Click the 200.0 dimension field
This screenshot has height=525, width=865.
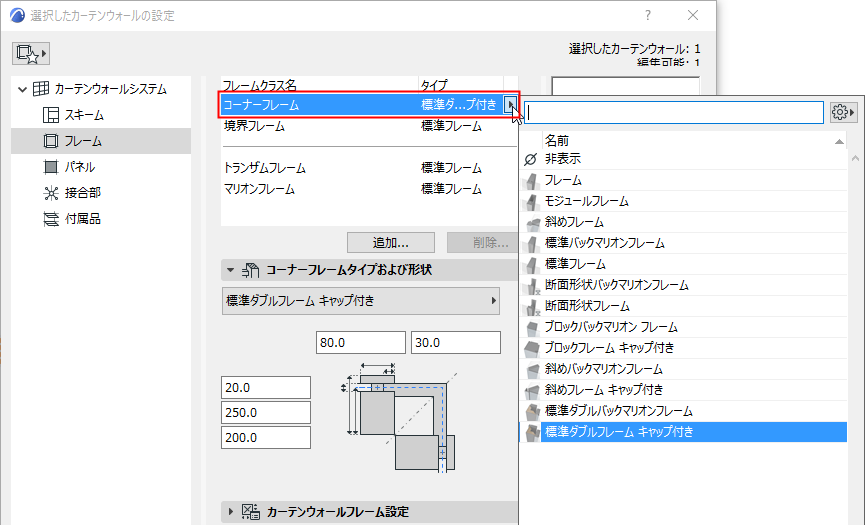click(266, 437)
